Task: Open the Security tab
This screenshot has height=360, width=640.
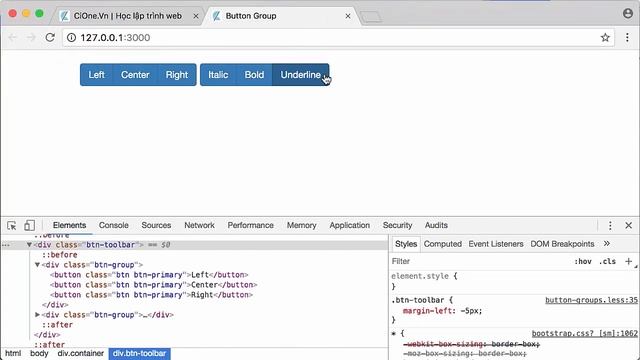Action: click(397, 225)
